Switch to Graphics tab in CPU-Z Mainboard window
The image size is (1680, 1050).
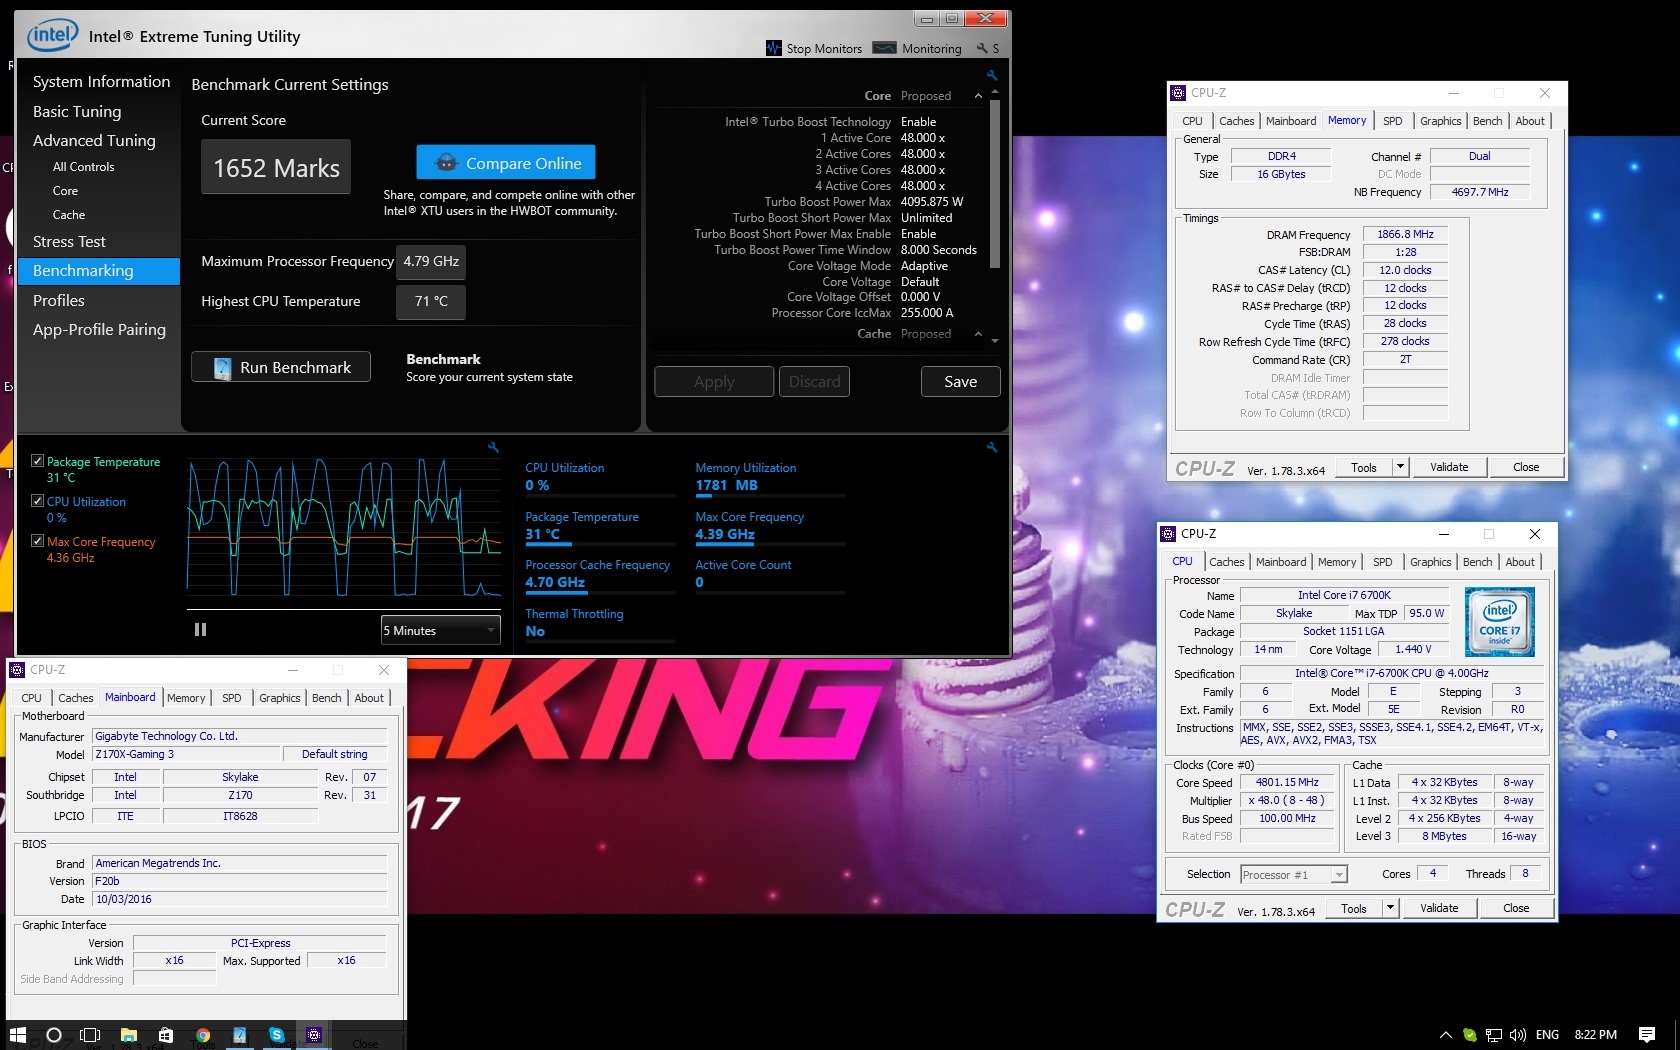click(x=279, y=698)
